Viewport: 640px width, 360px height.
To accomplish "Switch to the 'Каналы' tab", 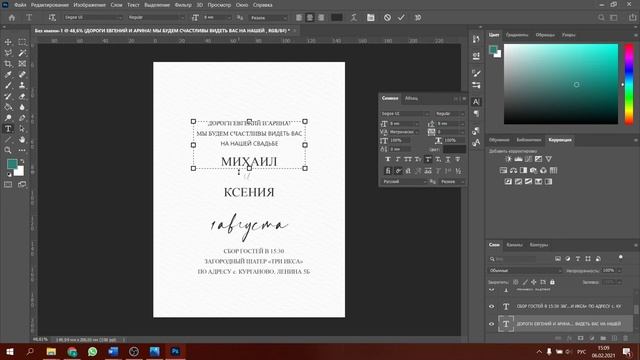I will [514, 245].
